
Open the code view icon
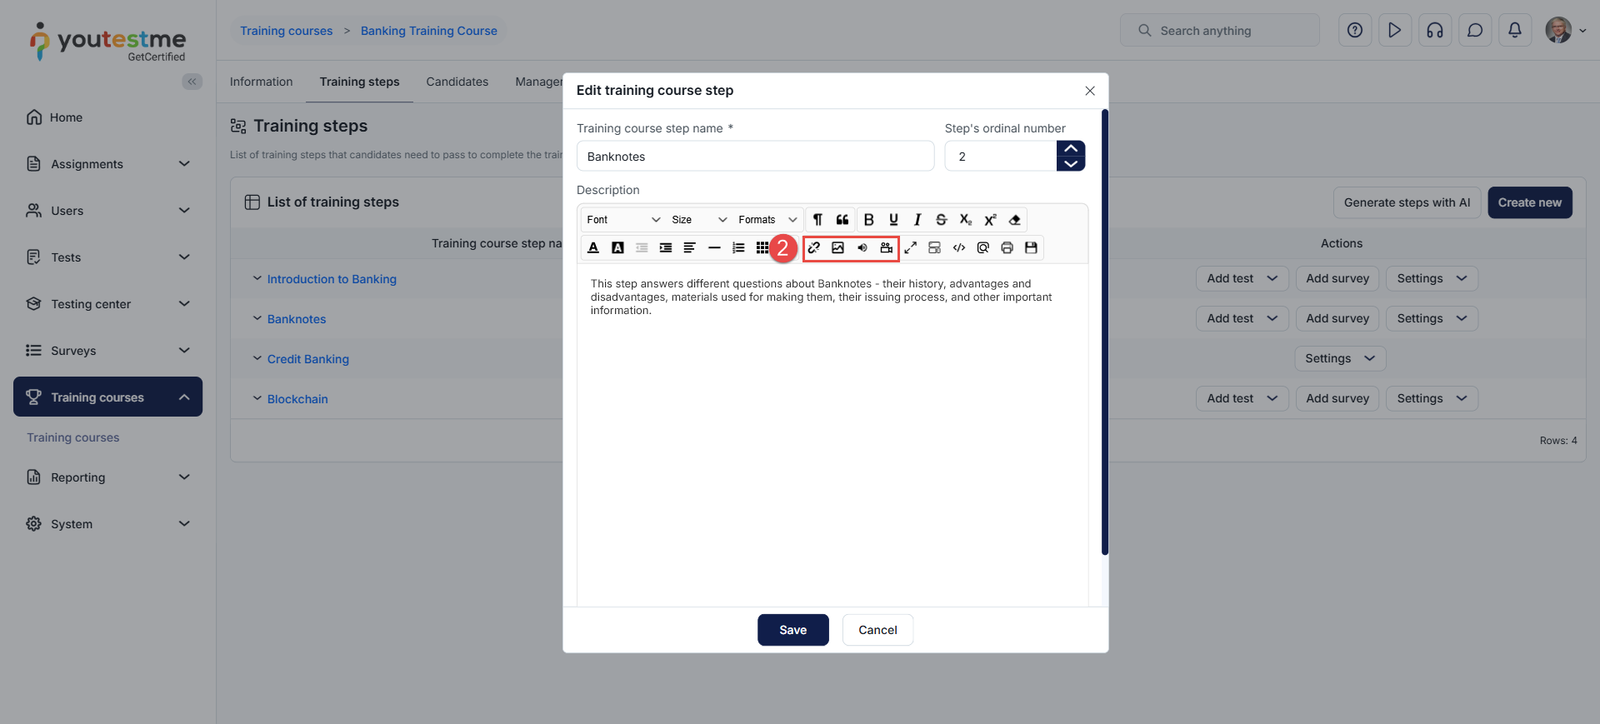pos(959,248)
